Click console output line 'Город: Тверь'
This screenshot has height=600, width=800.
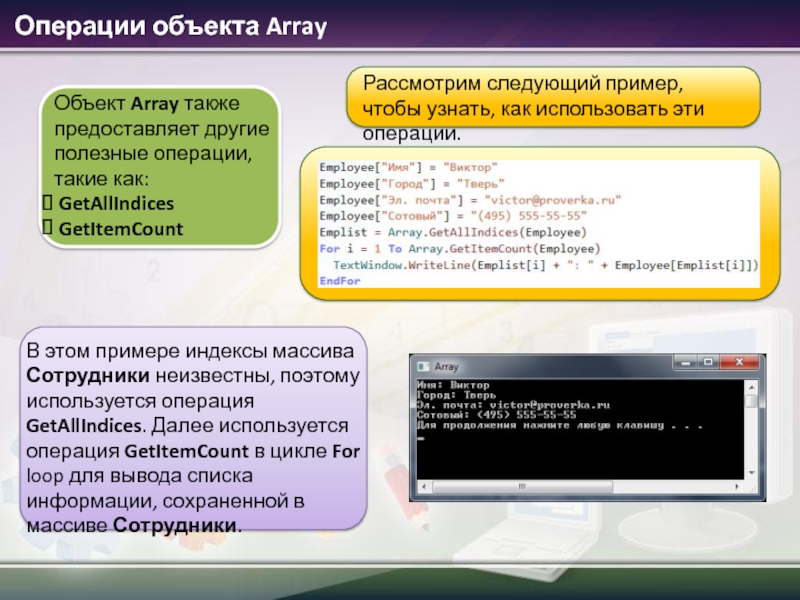pos(456,395)
